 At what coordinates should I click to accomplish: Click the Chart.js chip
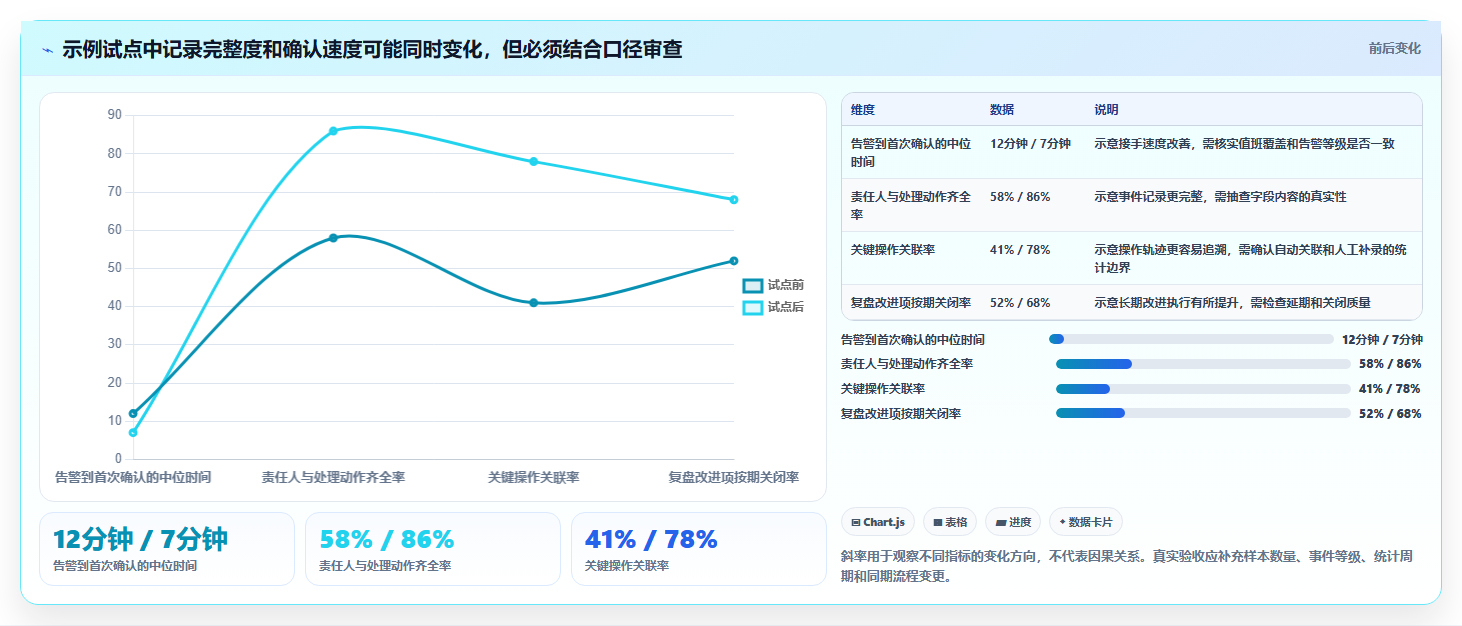point(878,522)
